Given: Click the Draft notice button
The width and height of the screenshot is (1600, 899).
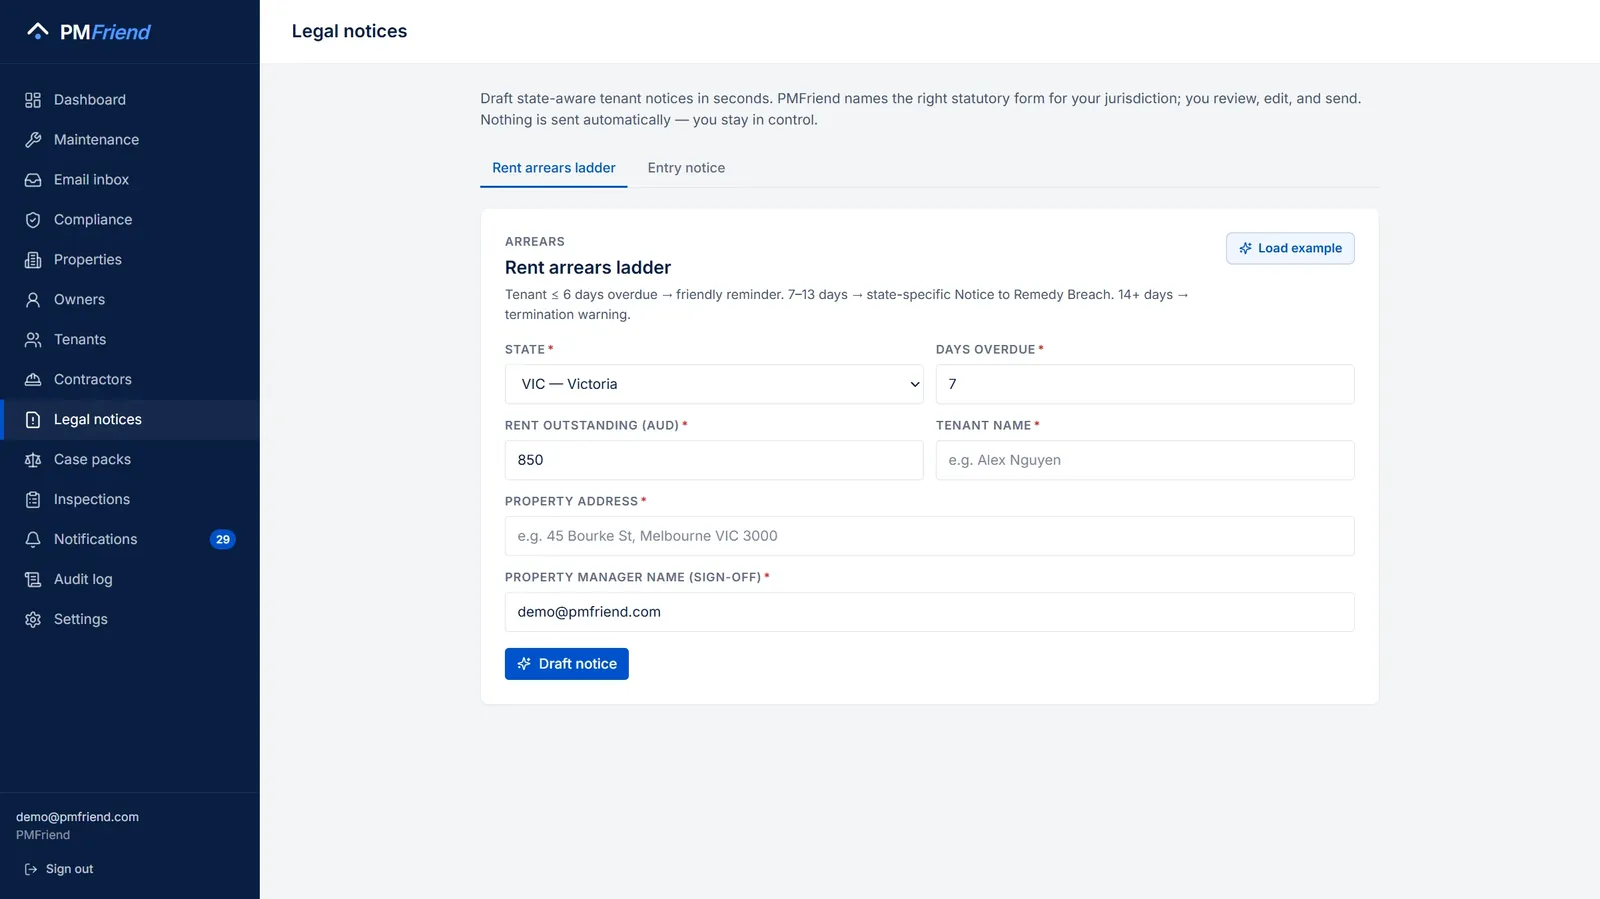Looking at the screenshot, I should pos(567,664).
